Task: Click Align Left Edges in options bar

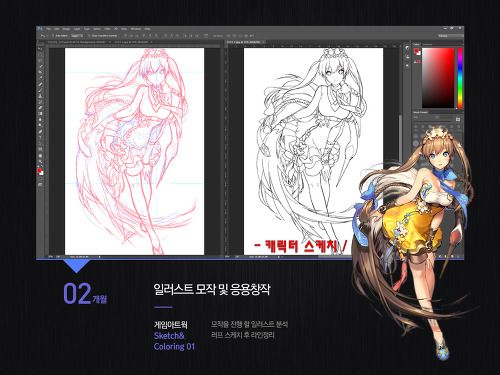Action: [x=144, y=35]
